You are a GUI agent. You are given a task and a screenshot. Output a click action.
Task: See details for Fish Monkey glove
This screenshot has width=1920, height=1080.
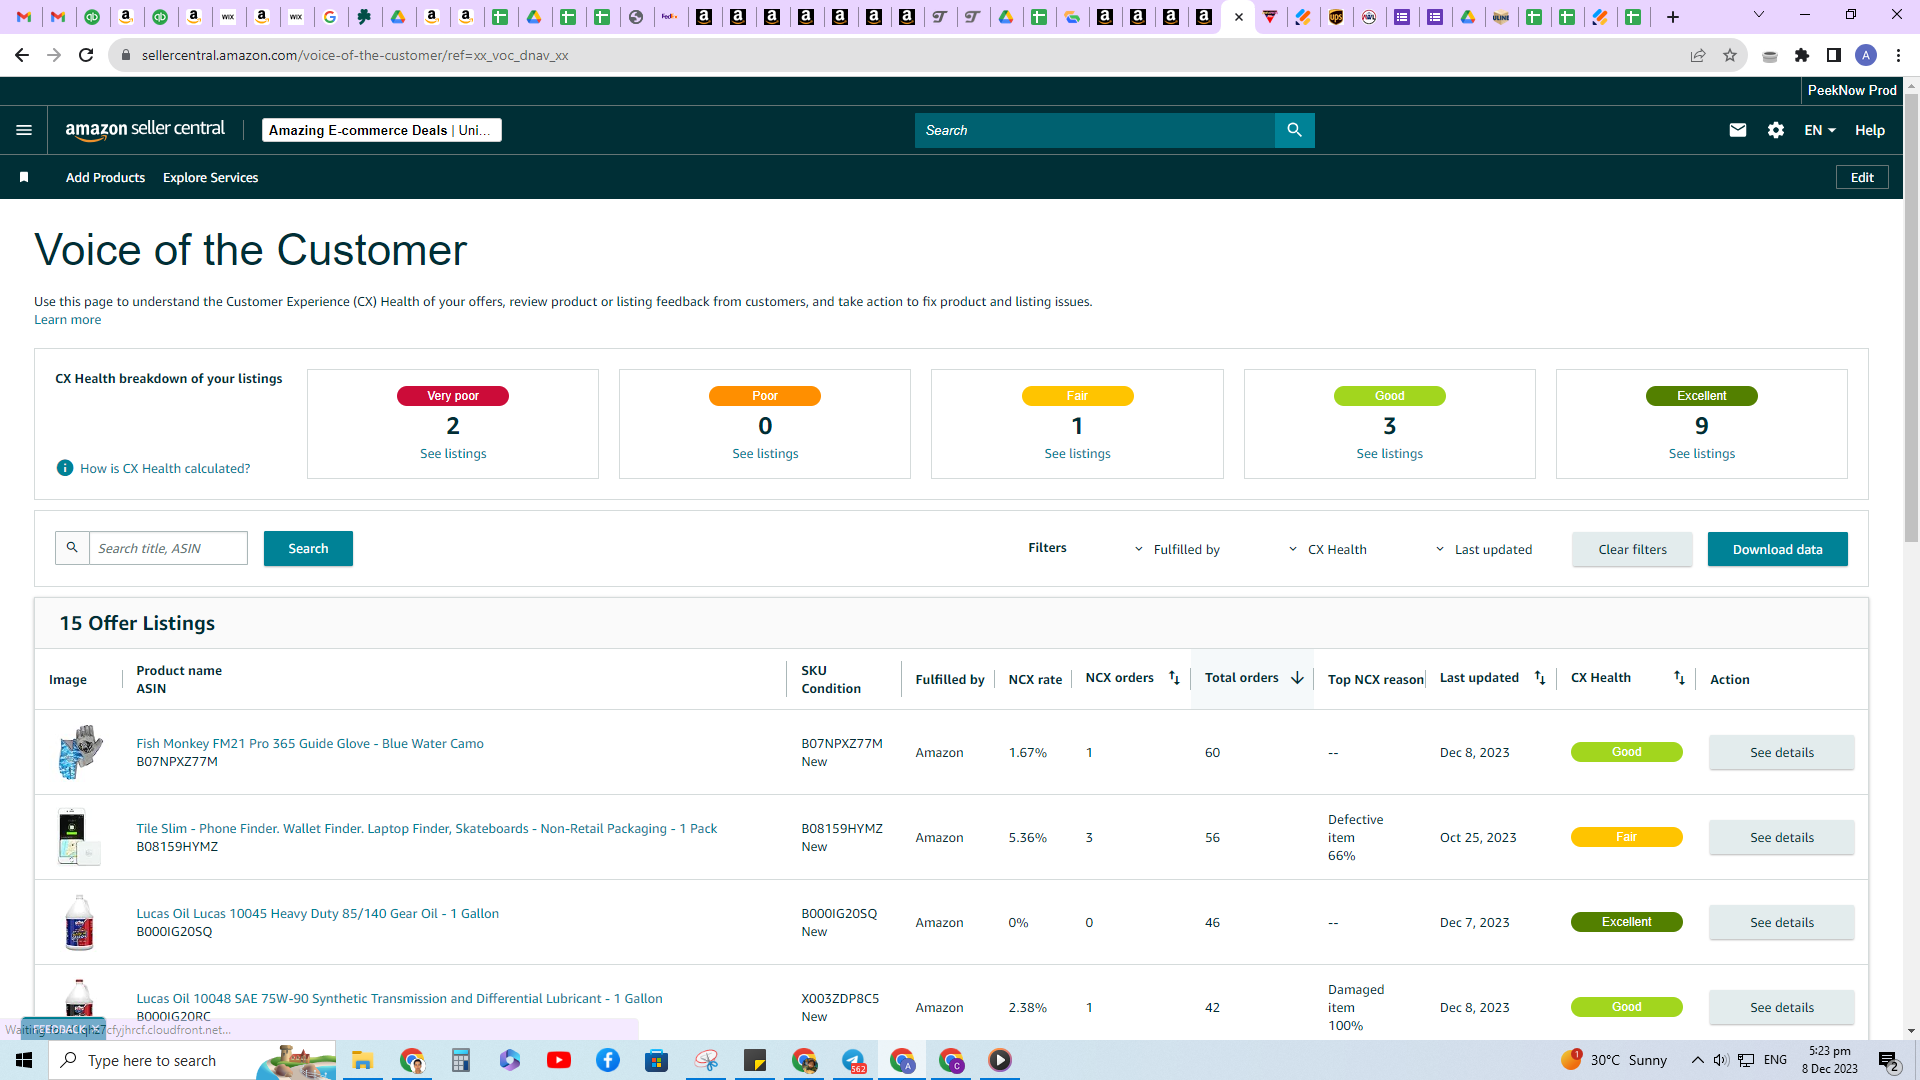tap(1781, 752)
